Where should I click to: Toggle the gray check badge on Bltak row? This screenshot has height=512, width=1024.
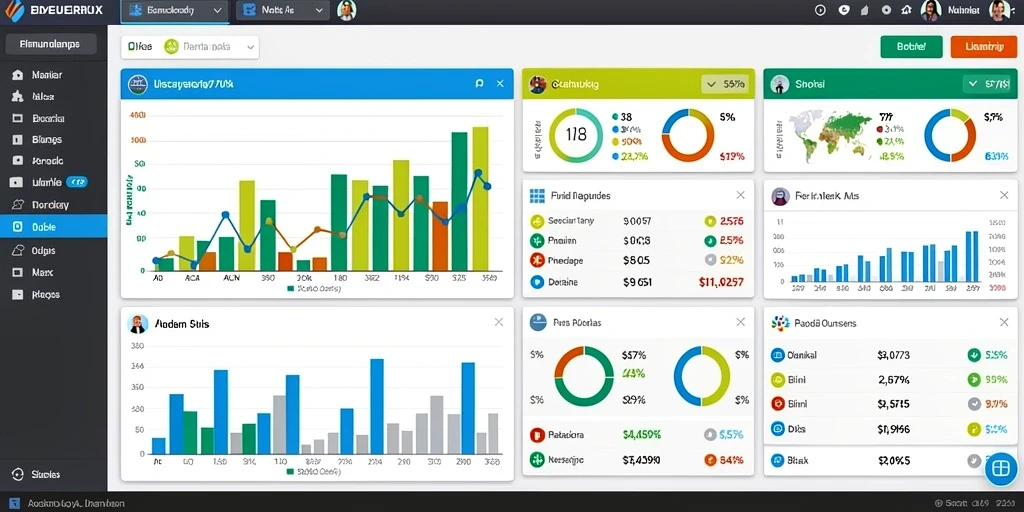pos(973,460)
